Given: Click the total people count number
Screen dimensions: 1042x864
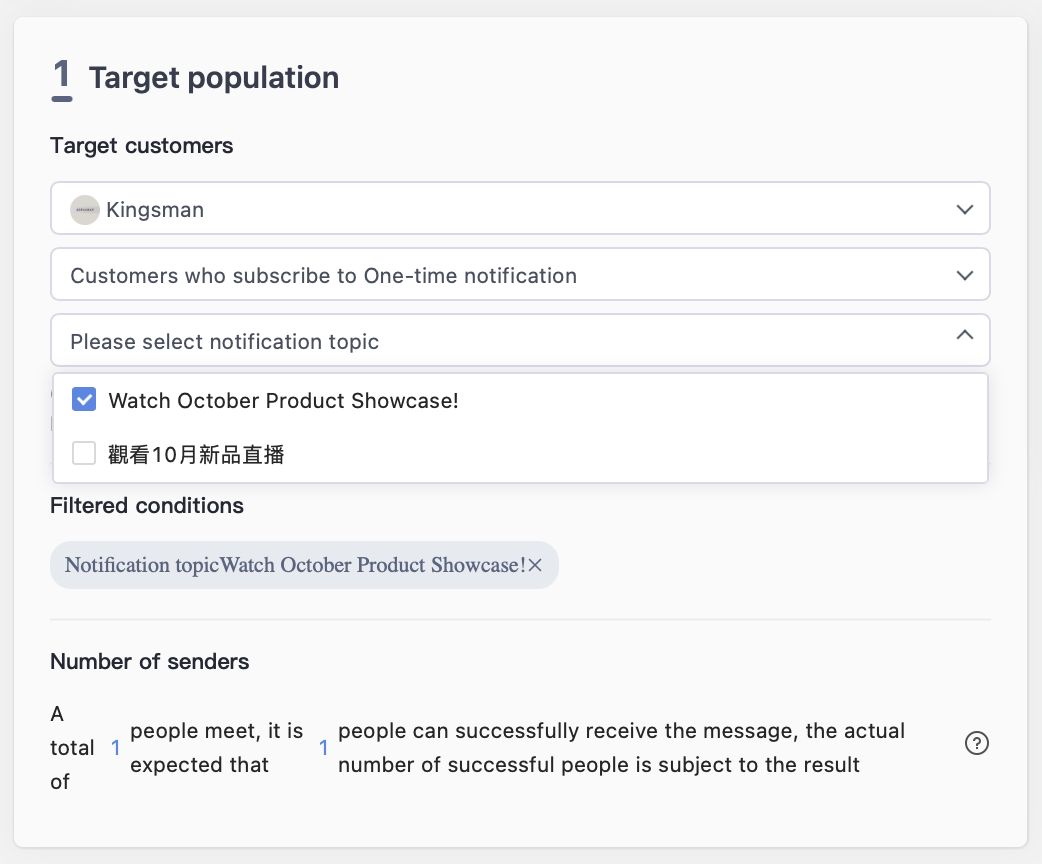Looking at the screenshot, I should 116,748.
